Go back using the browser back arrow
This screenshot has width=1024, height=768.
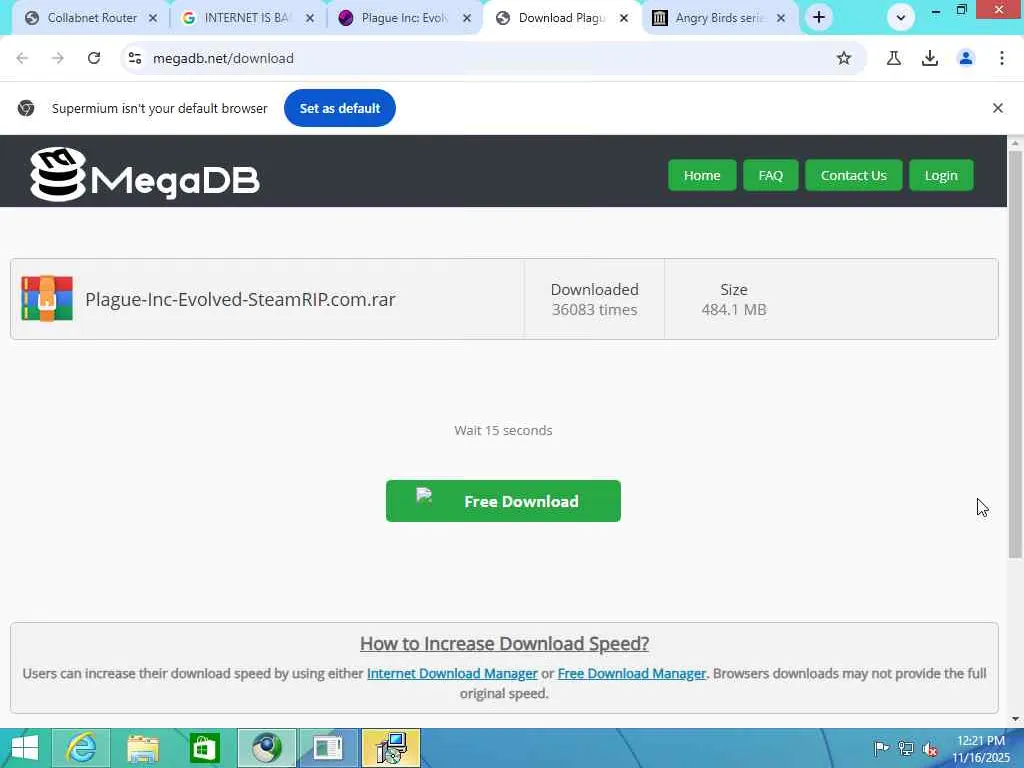point(22,58)
